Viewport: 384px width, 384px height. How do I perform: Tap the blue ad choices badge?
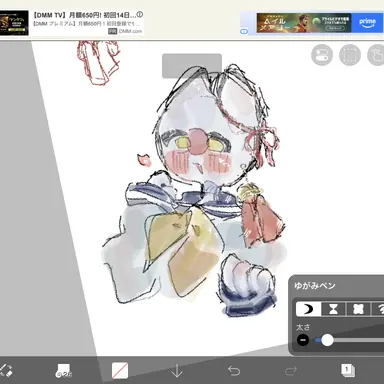pos(244,32)
